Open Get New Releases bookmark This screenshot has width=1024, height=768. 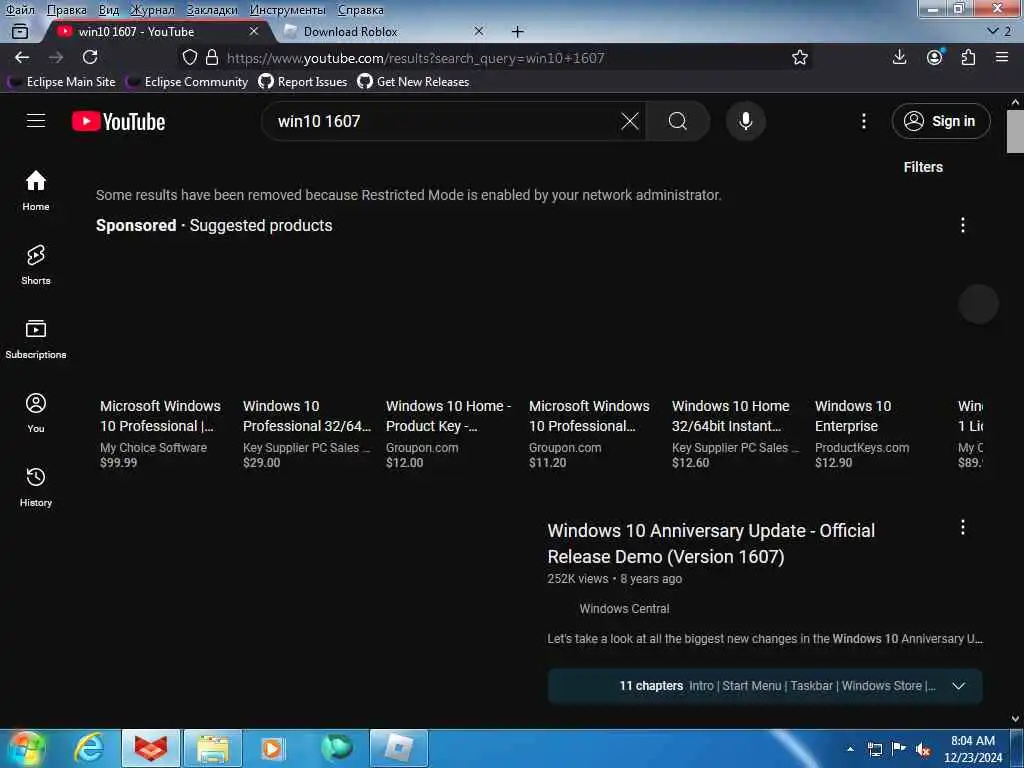414,82
